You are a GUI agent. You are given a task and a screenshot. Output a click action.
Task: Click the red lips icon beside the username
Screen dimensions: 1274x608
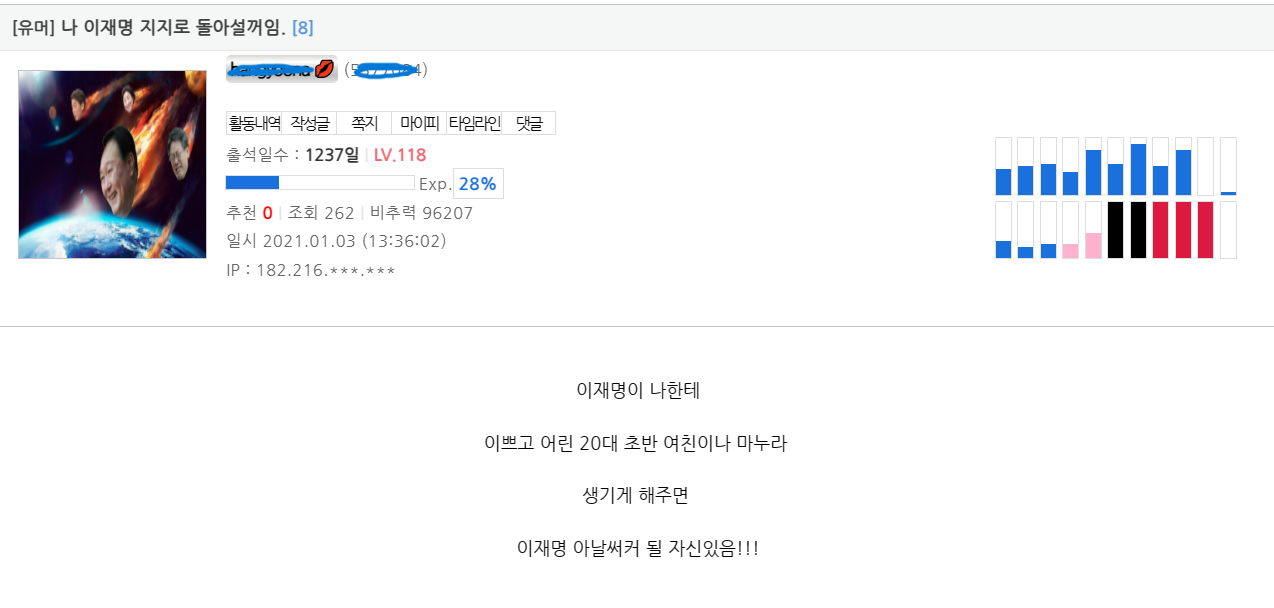click(324, 69)
